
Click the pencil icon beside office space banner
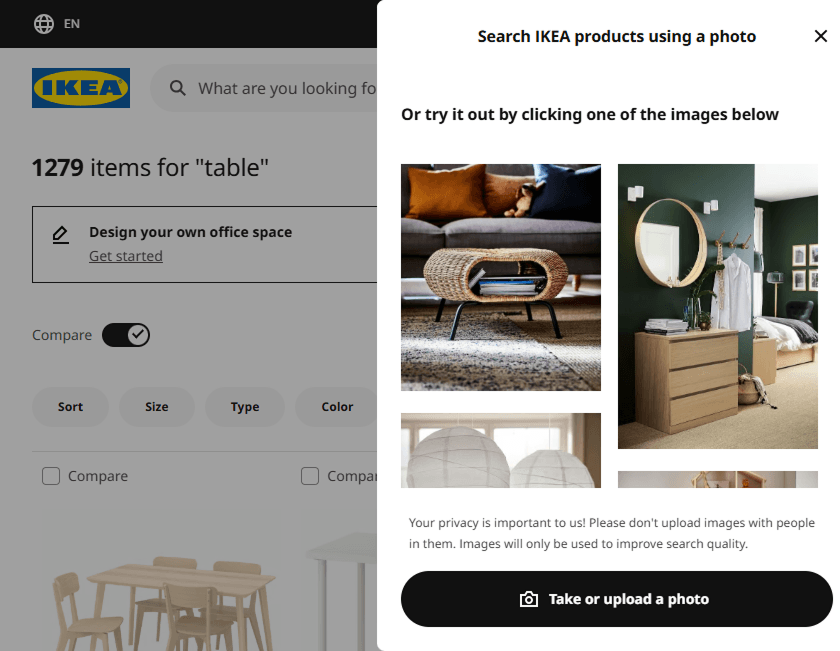point(61,232)
